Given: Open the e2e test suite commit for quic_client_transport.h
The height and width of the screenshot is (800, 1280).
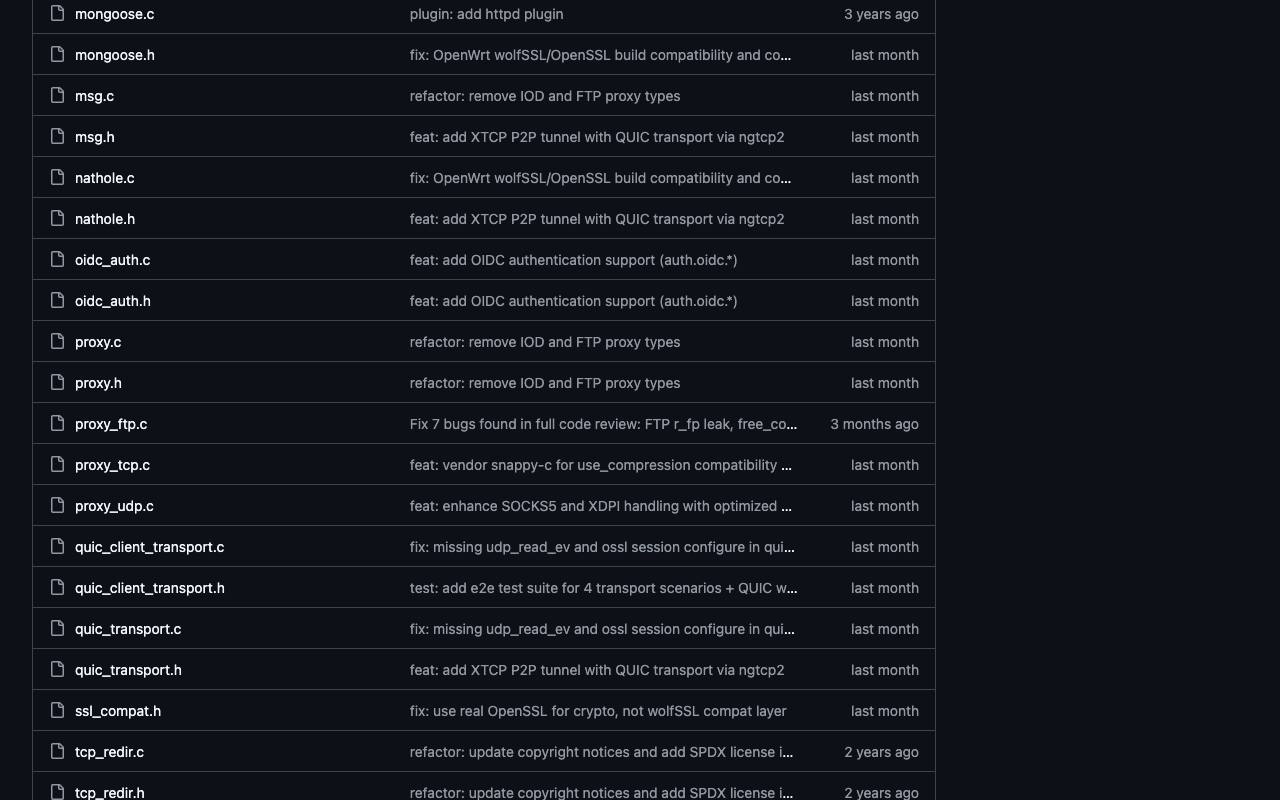Looking at the screenshot, I should tap(603, 588).
